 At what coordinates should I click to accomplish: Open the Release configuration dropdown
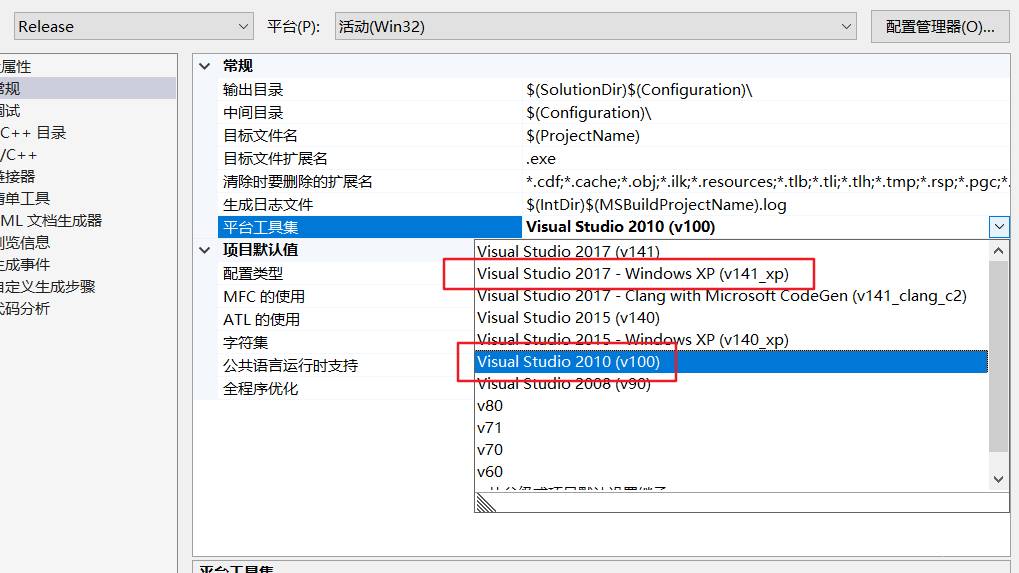click(x=133, y=27)
